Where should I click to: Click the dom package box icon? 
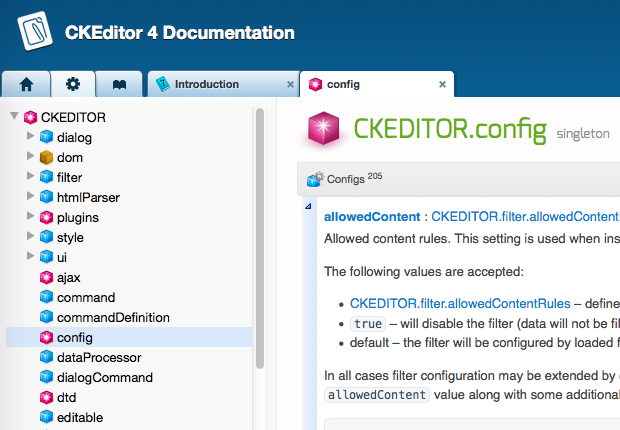[46, 157]
